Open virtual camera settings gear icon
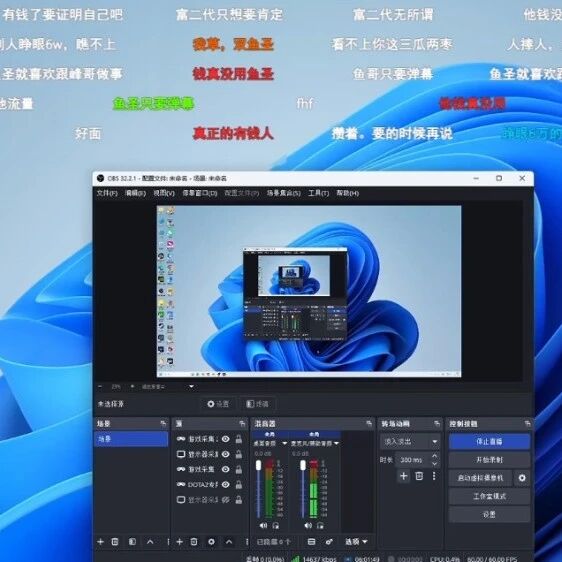This screenshot has height=562, width=562. click(x=522, y=478)
